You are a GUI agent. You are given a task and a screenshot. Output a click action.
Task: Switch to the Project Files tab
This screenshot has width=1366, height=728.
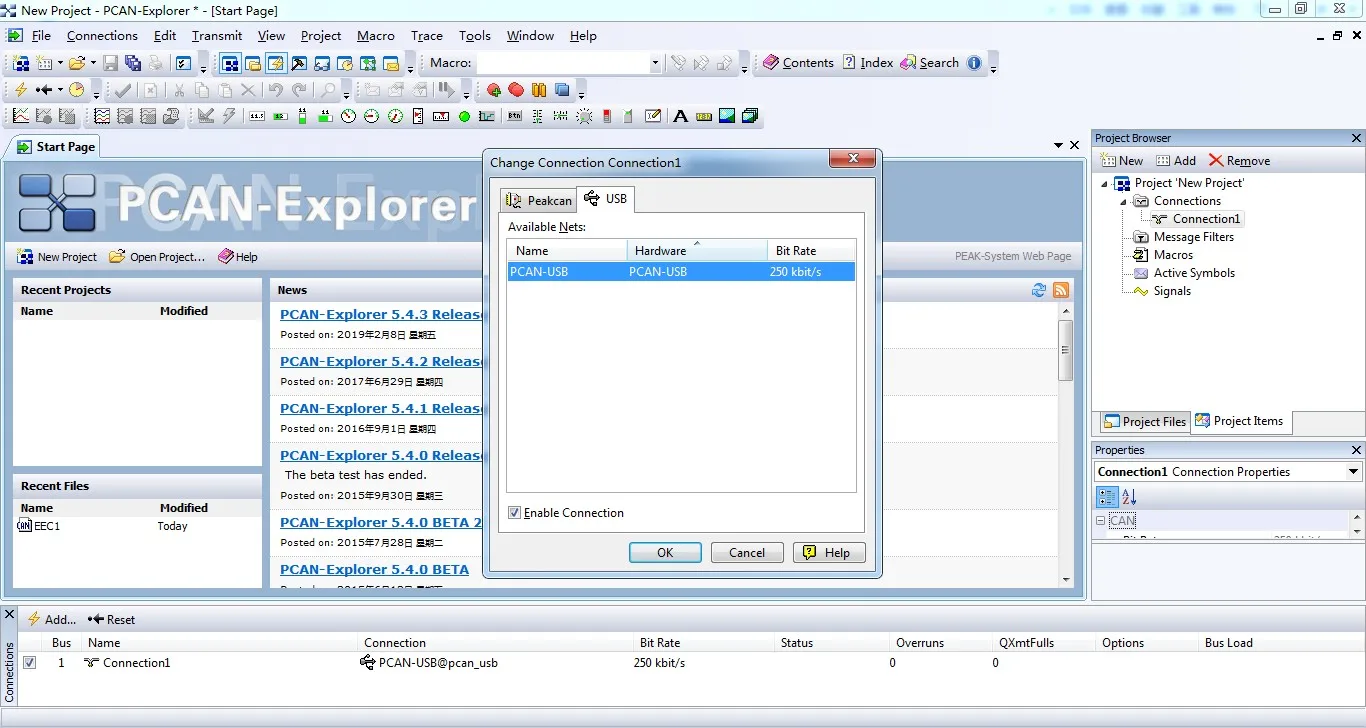pos(1145,422)
